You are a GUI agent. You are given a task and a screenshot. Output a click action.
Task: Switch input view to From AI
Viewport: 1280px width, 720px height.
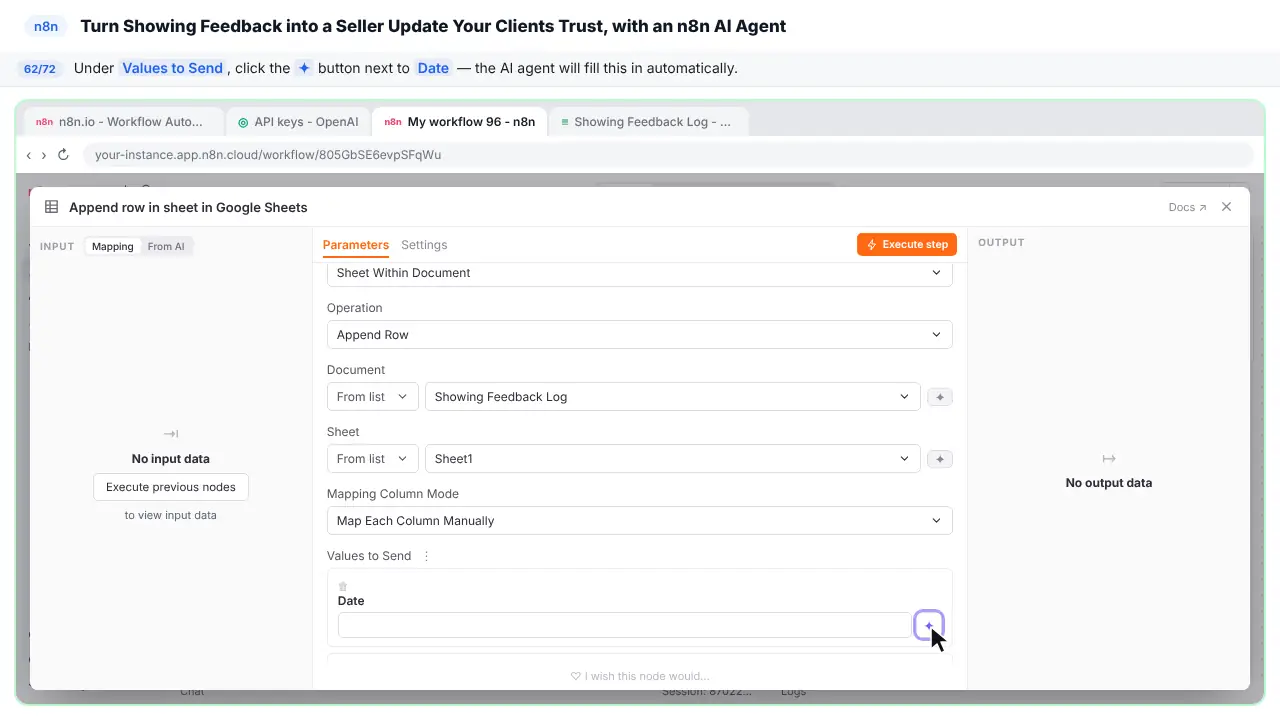[x=166, y=246]
